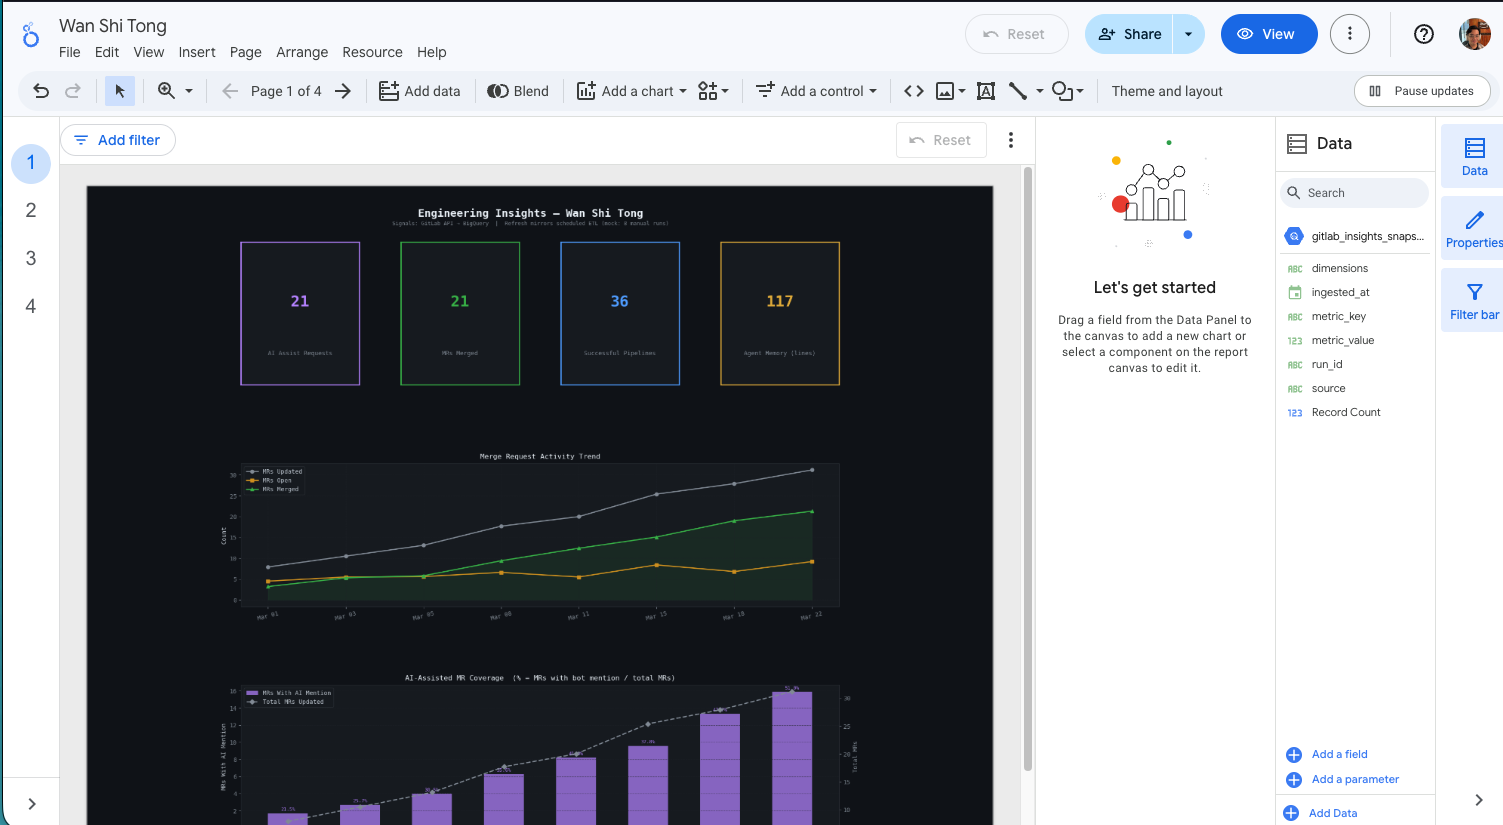
Task: Collapse the Data panel with chevron
Action: [x=1479, y=799]
